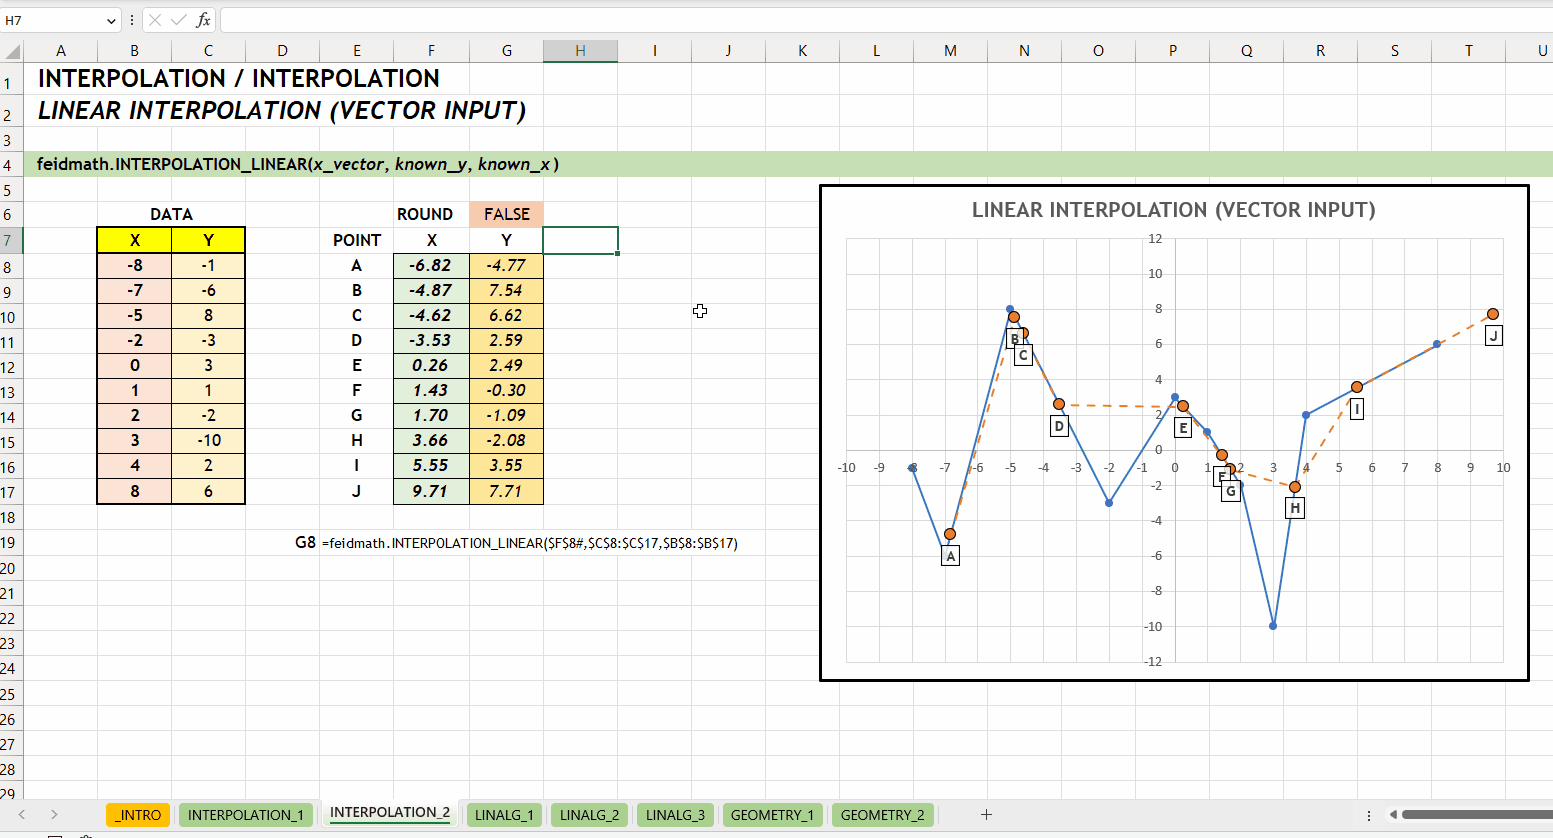The height and width of the screenshot is (838, 1553).
Task: Select row 7 header
Action: pyautogui.click(x=10, y=240)
